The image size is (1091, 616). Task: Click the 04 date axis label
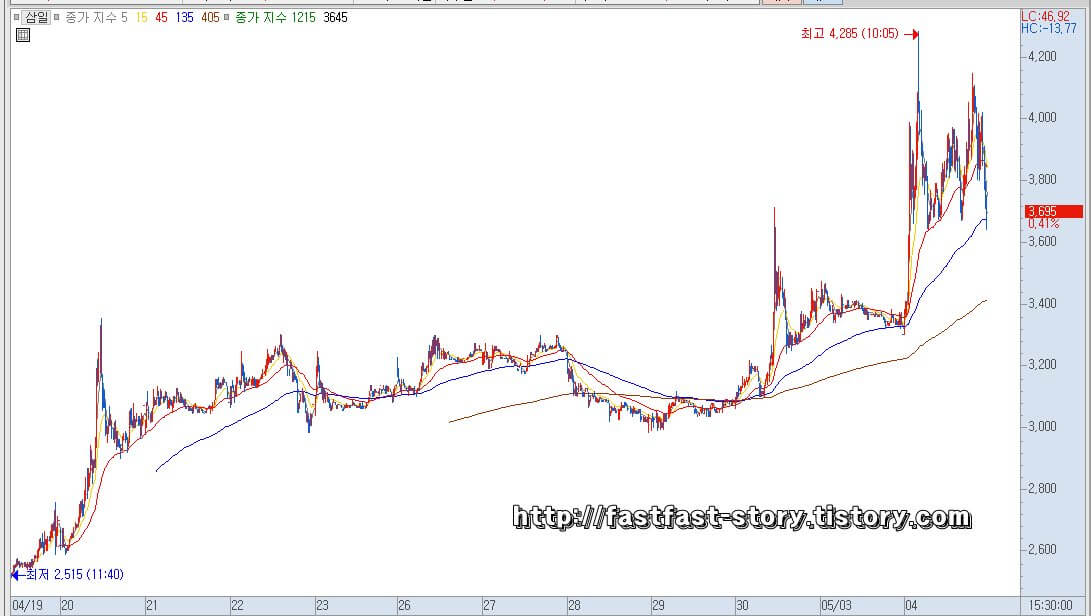tap(911, 606)
